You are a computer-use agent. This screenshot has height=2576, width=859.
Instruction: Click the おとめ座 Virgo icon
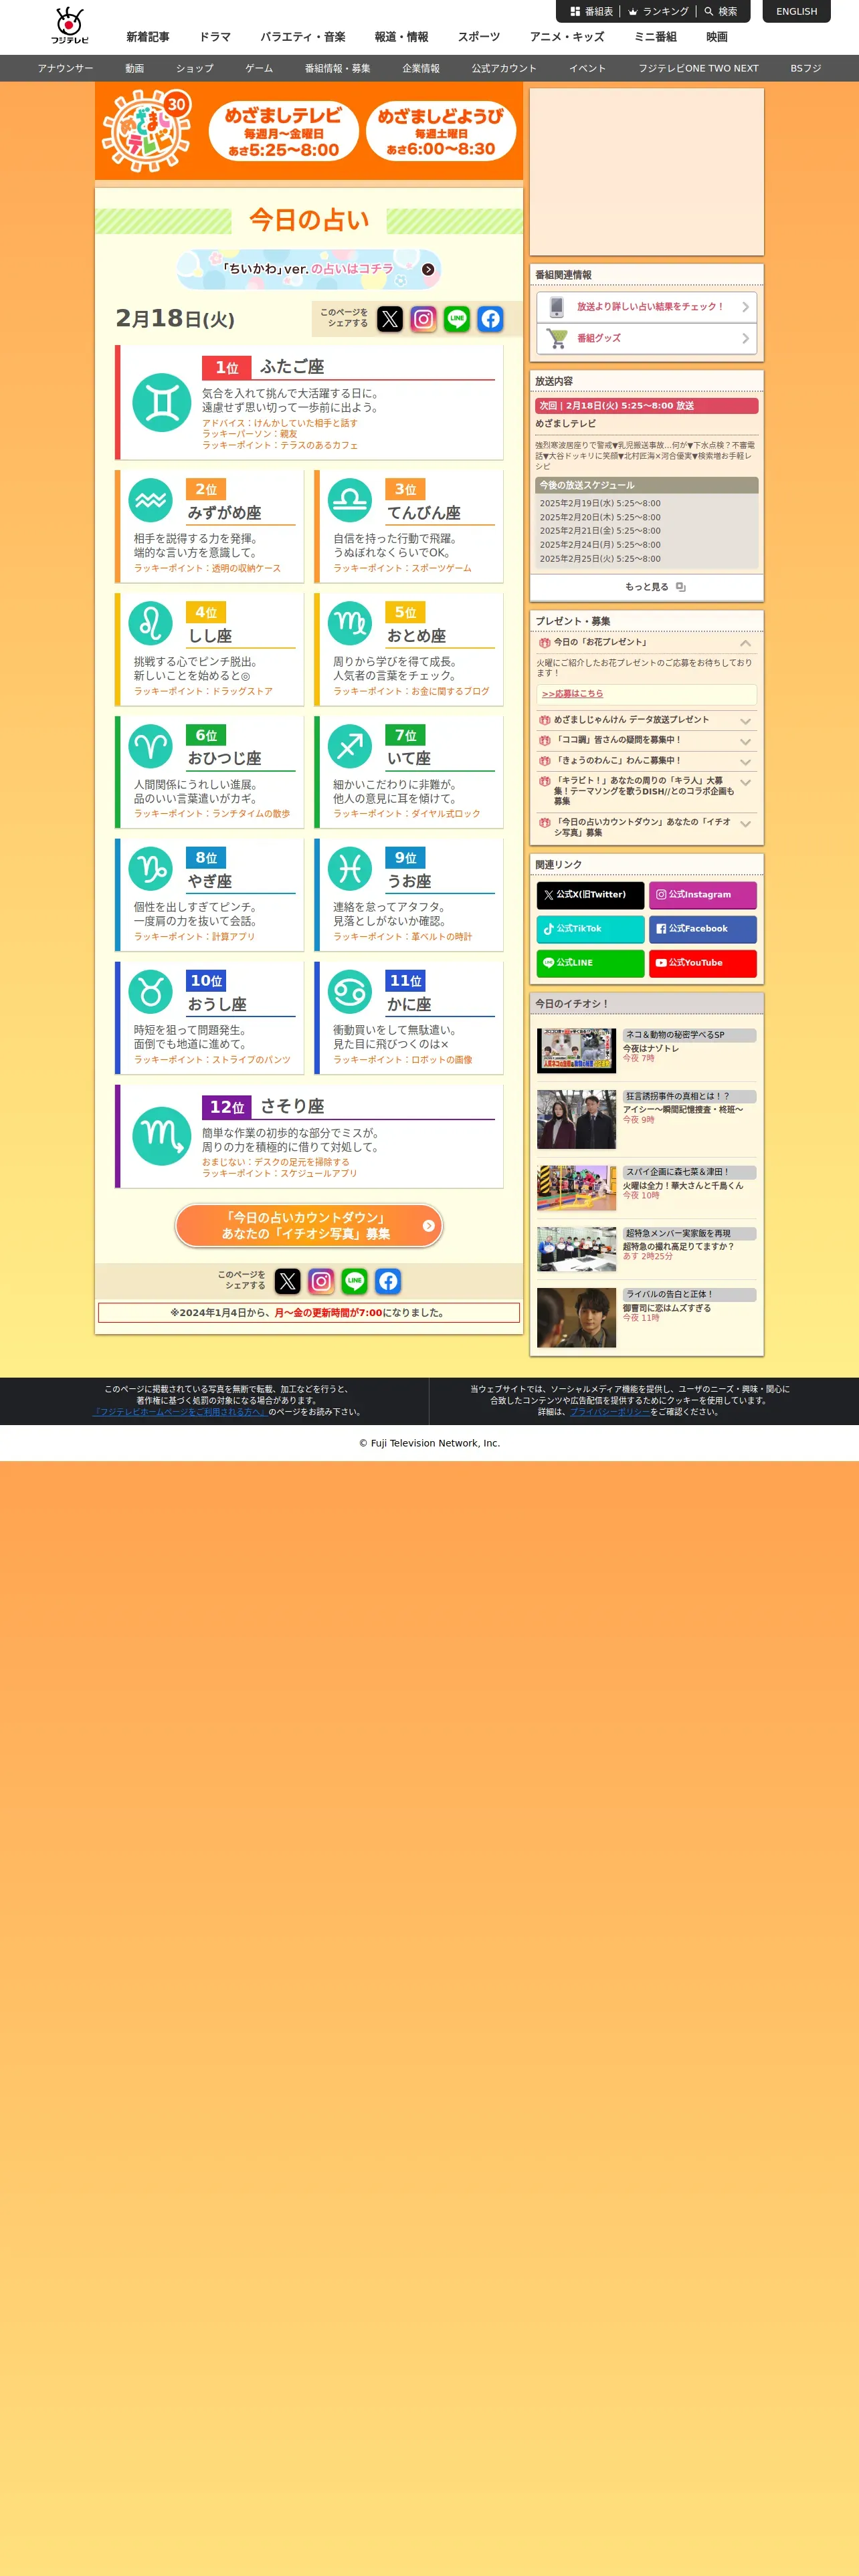(x=350, y=623)
